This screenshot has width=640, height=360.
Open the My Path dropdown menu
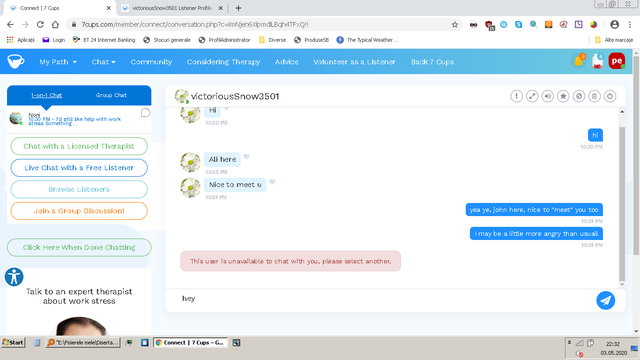58,62
